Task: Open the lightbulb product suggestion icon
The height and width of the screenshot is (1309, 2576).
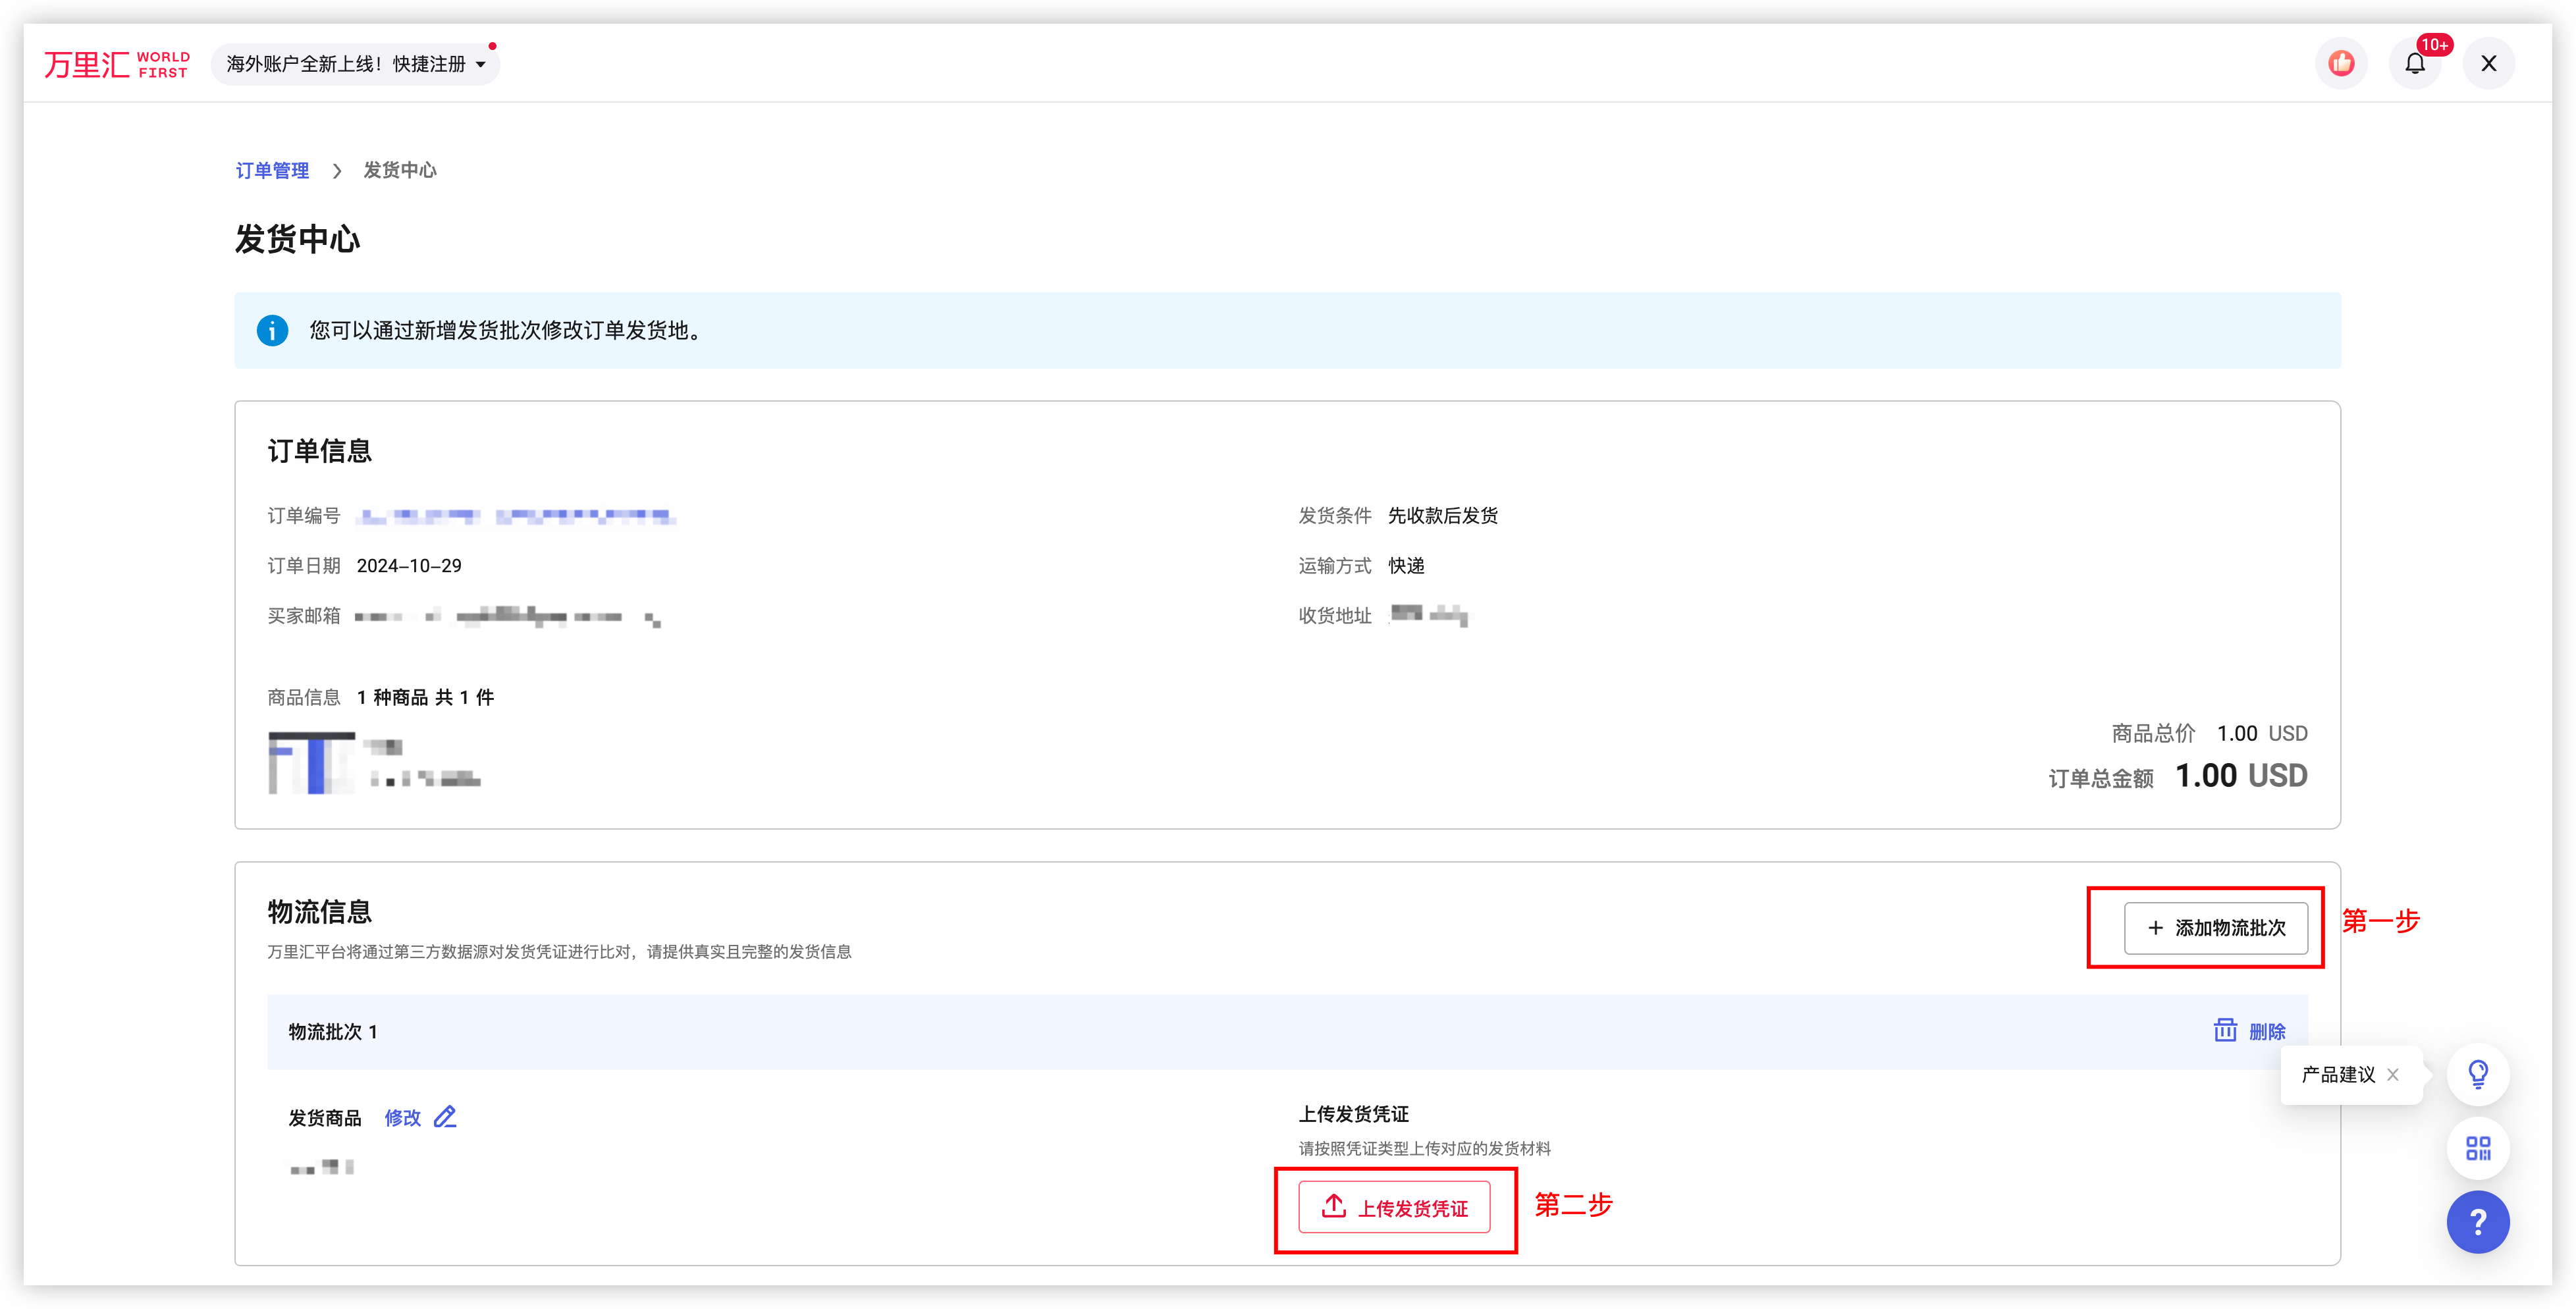Action: click(x=2477, y=1074)
